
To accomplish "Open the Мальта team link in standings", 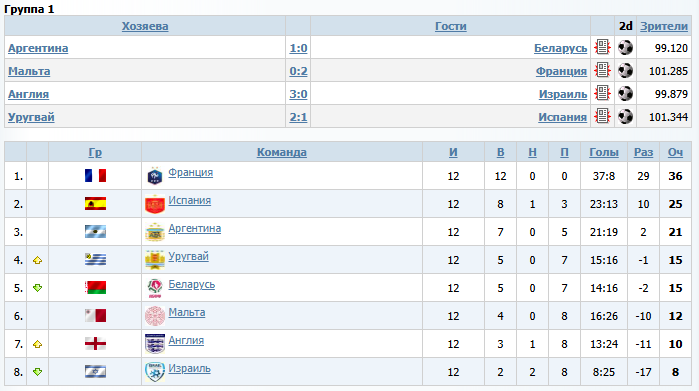I will [187, 313].
